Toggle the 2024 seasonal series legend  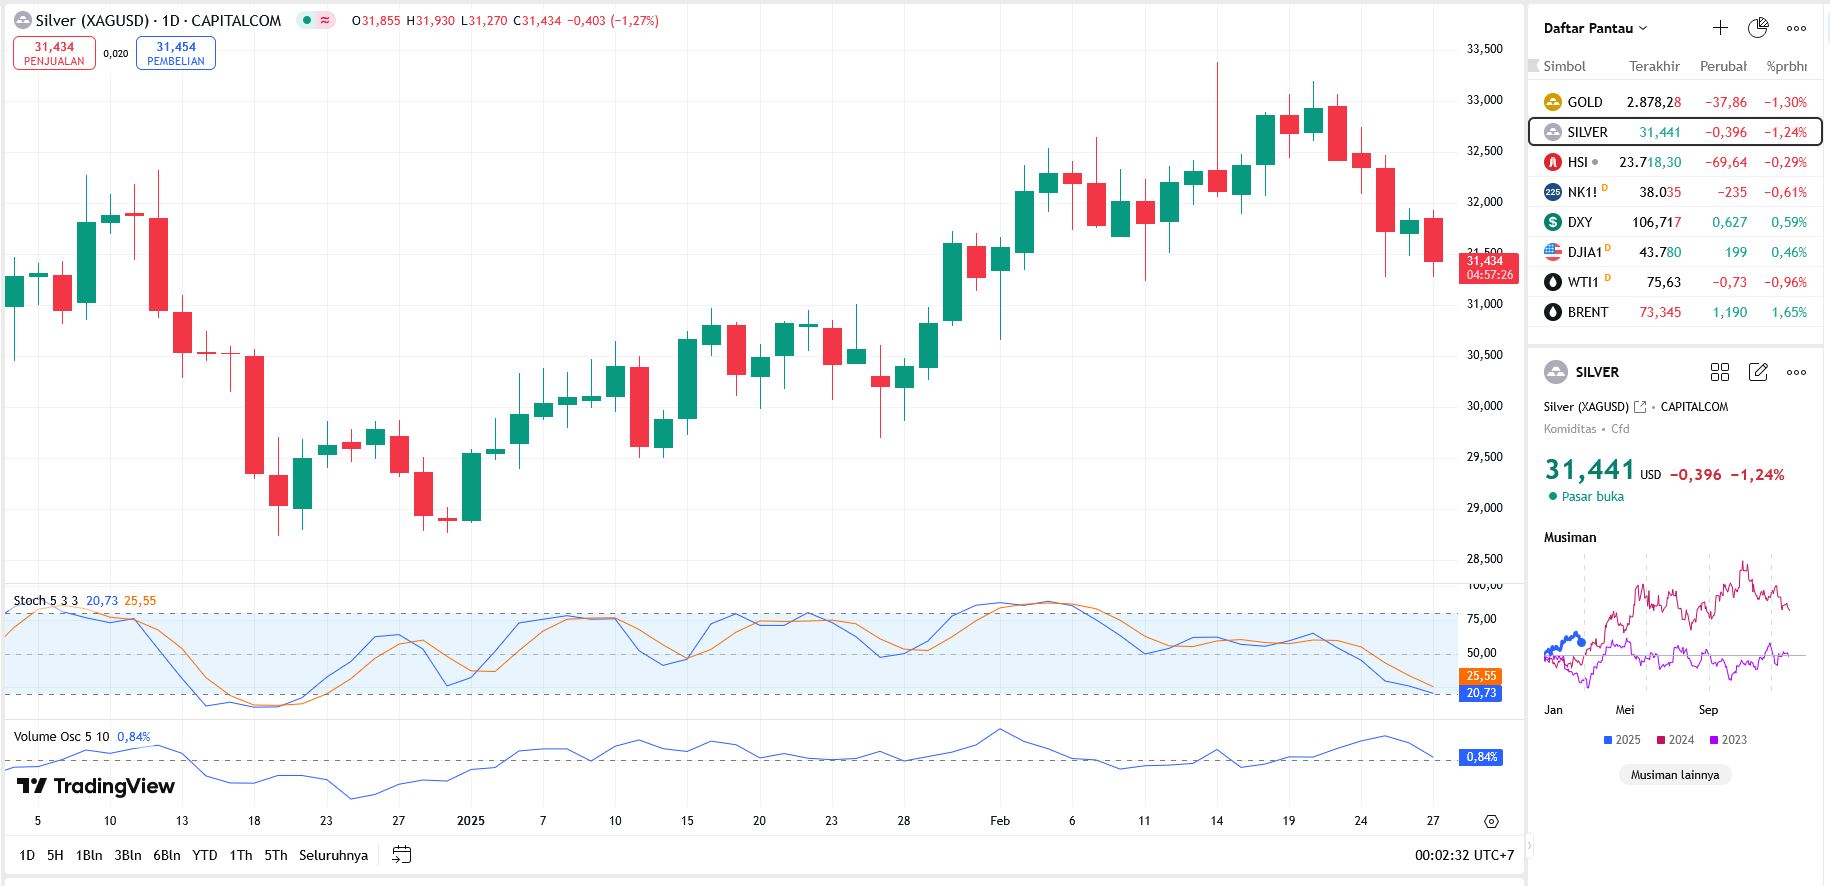(x=1675, y=740)
